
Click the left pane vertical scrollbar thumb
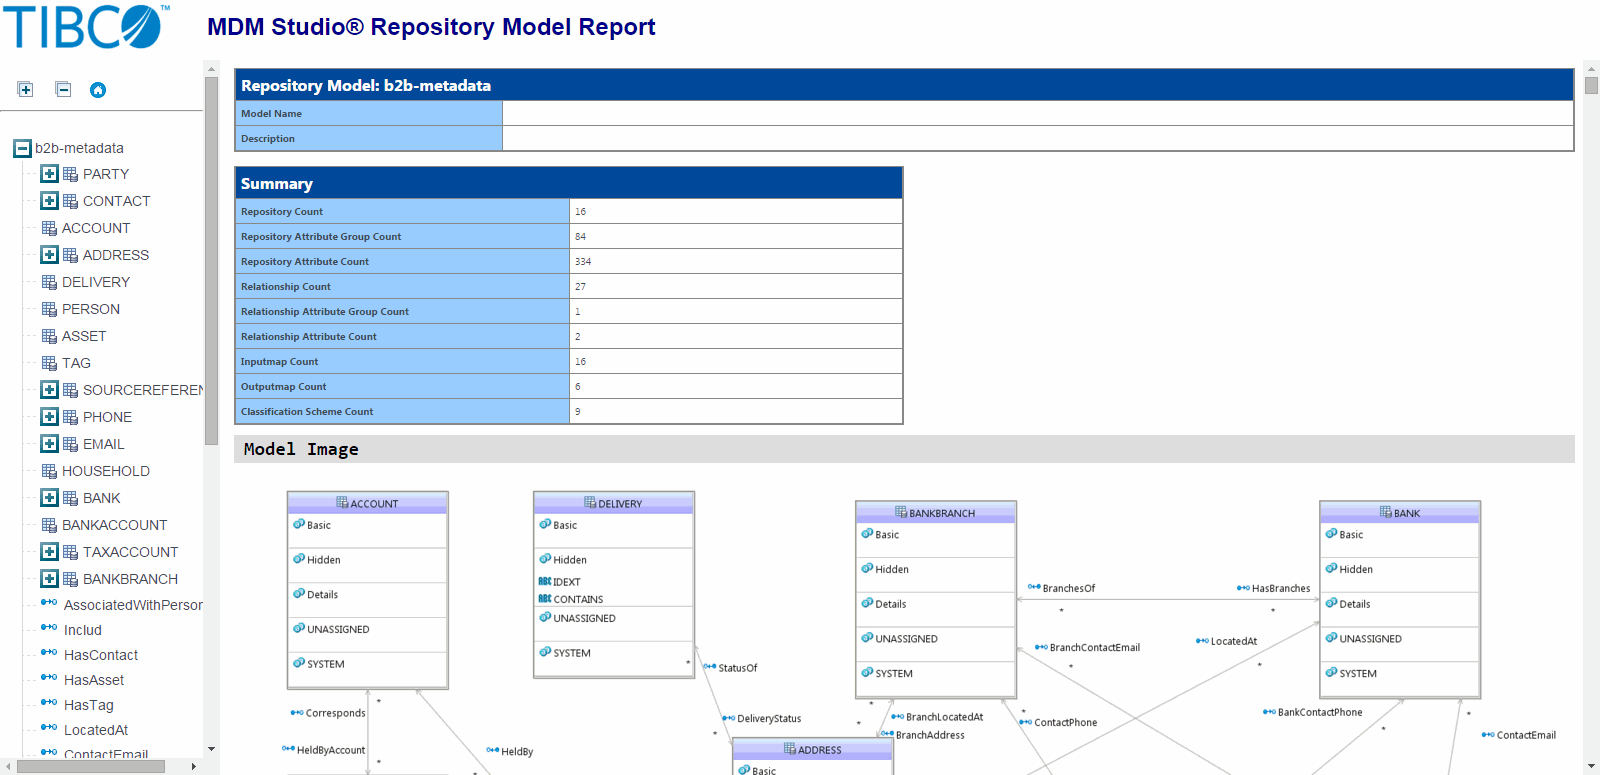click(x=211, y=260)
